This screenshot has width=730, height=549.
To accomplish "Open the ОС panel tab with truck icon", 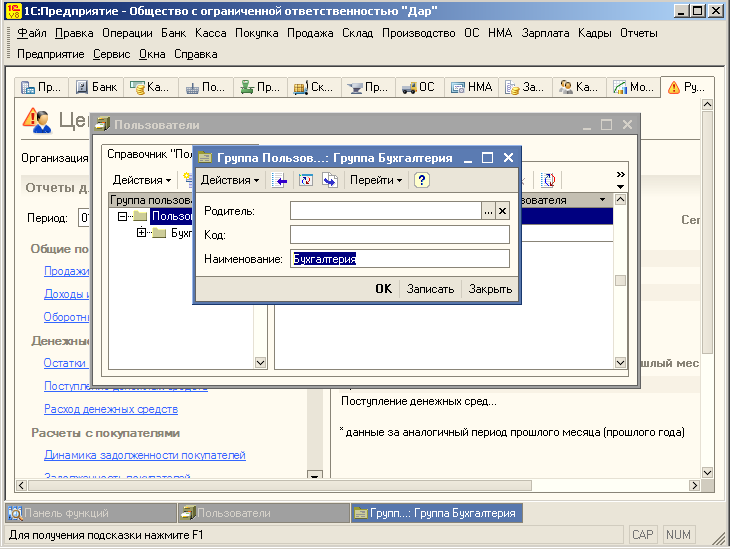I will (419, 87).
